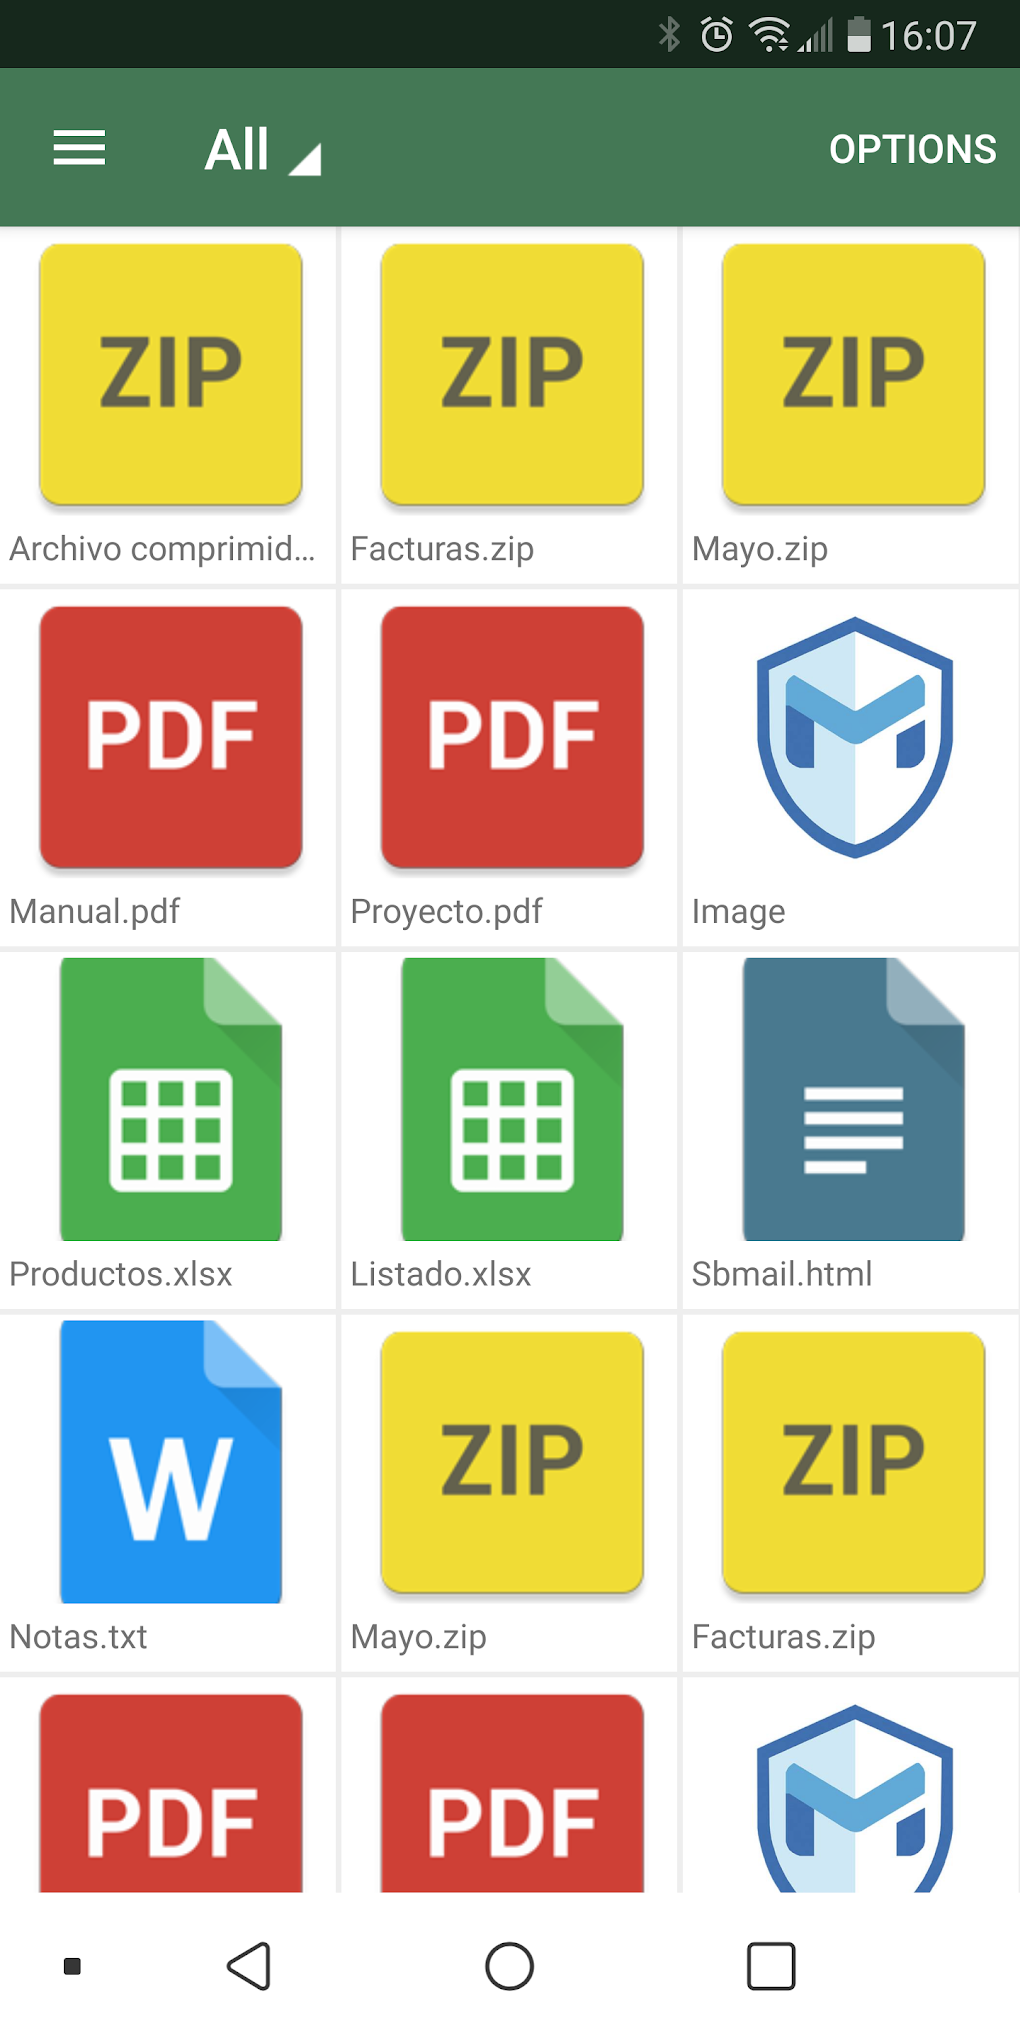Tap the Facturas.zip label in fourth row
The image size is (1020, 2040).
(783, 1637)
